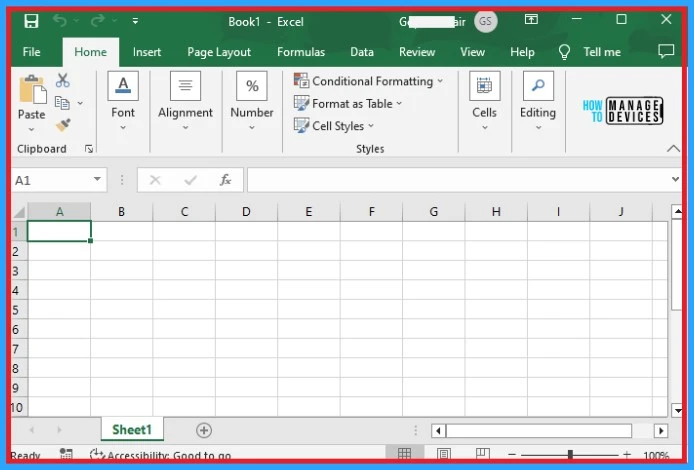Open the Review tab
The width and height of the screenshot is (694, 470).
click(417, 52)
